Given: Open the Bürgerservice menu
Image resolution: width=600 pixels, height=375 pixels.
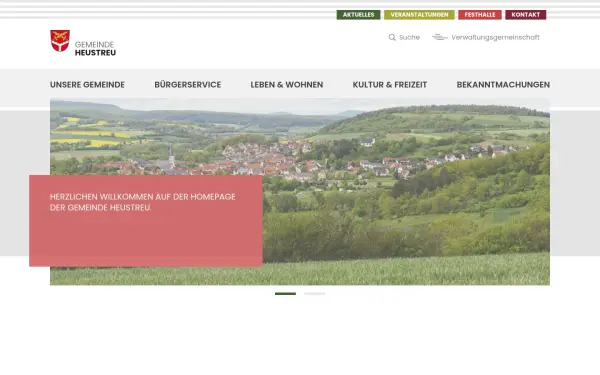Looking at the screenshot, I should click(188, 85).
